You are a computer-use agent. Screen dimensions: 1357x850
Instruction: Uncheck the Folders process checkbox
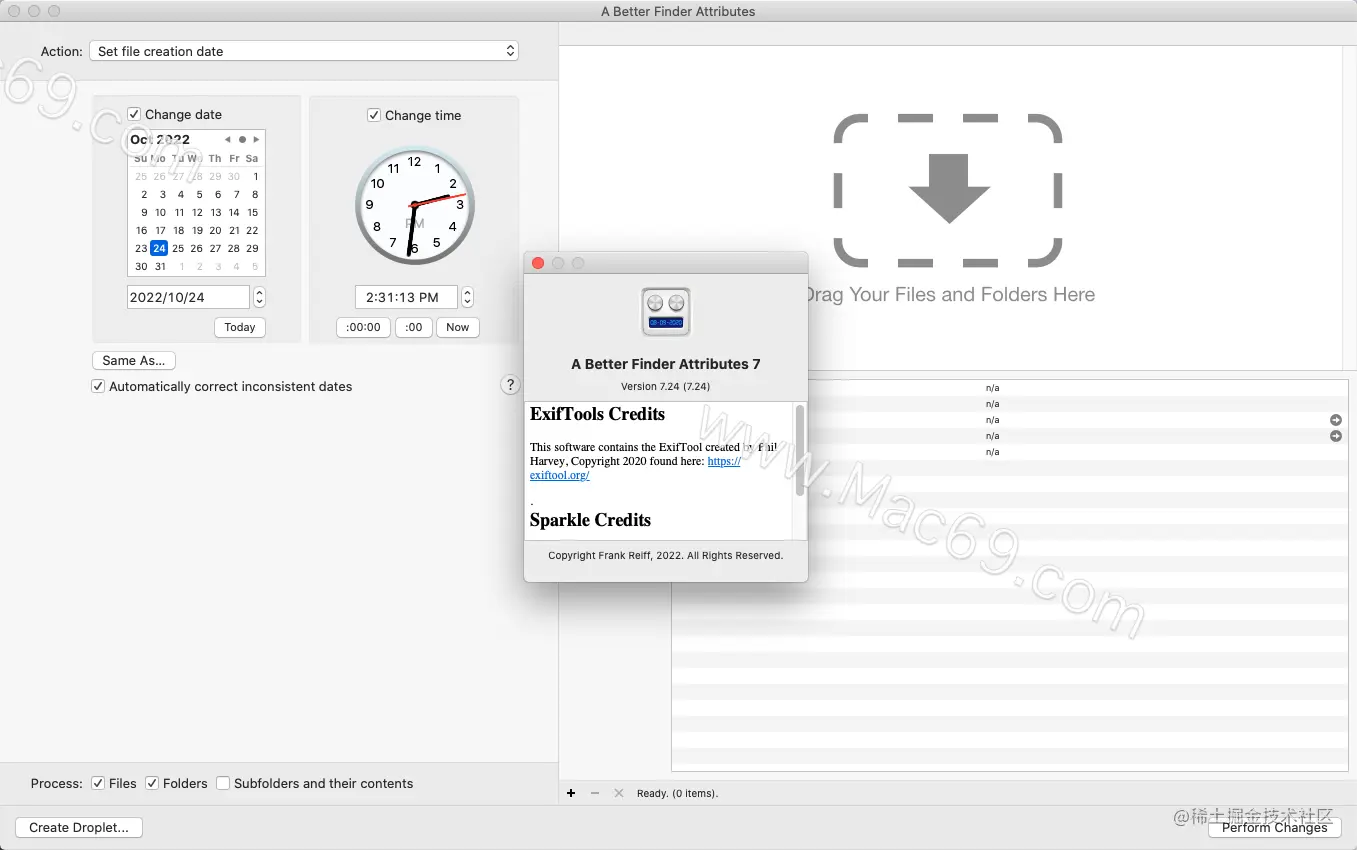[152, 783]
